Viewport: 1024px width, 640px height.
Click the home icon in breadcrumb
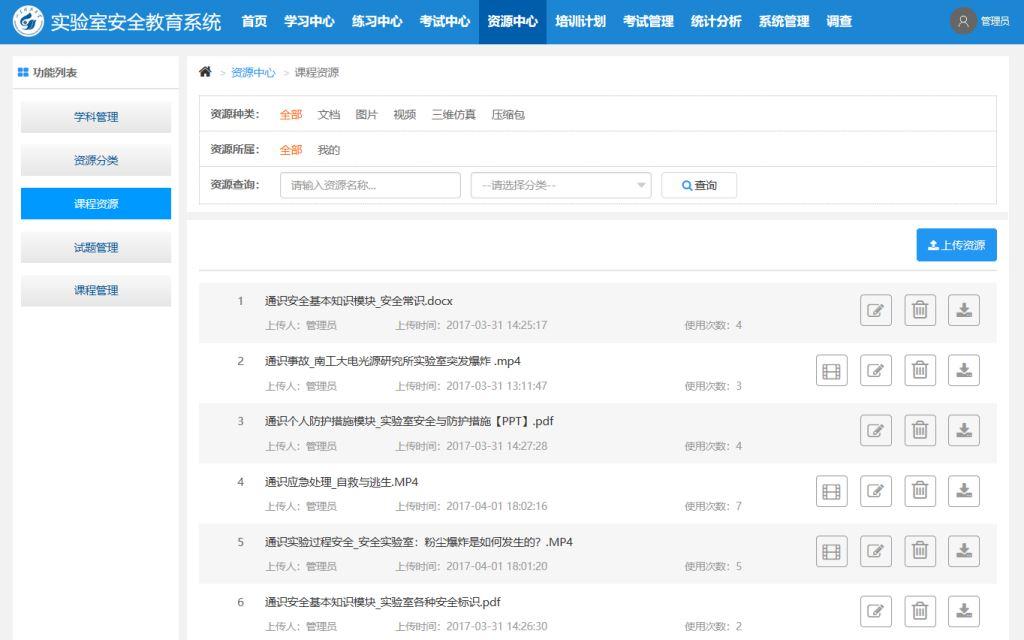click(x=206, y=72)
